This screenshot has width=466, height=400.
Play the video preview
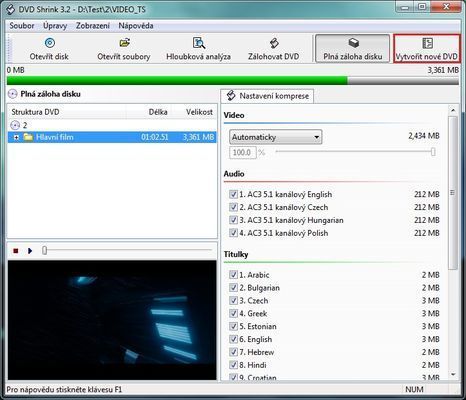[30, 250]
